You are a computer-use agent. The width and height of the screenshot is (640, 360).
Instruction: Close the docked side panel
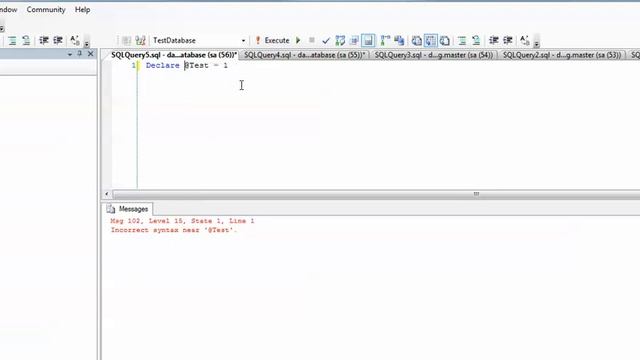tap(91, 53)
